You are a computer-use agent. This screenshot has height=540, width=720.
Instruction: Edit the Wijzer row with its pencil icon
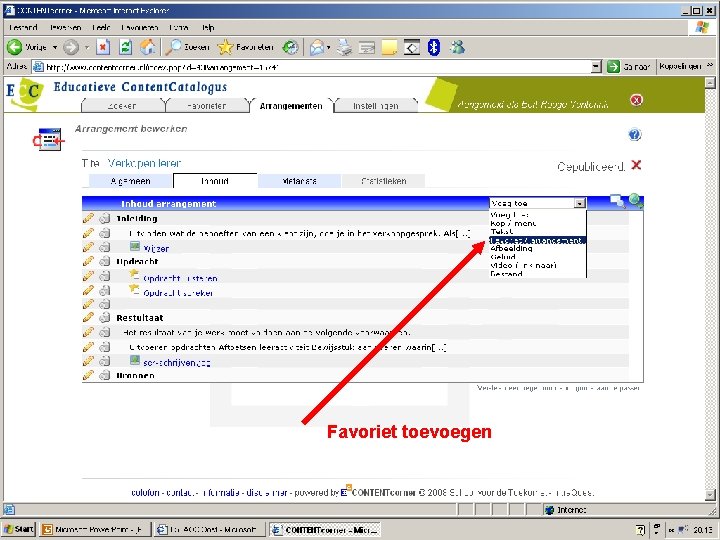click(x=88, y=248)
